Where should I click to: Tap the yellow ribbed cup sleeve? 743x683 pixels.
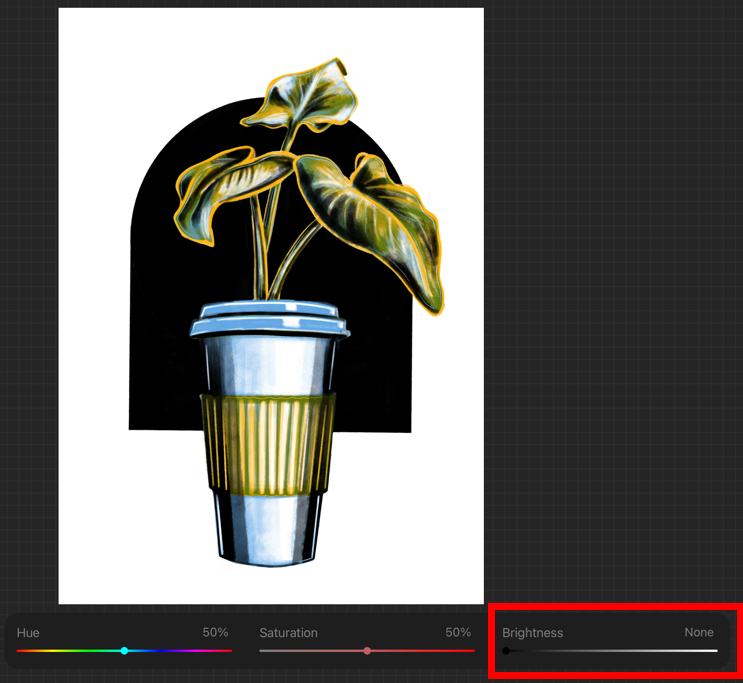267,440
